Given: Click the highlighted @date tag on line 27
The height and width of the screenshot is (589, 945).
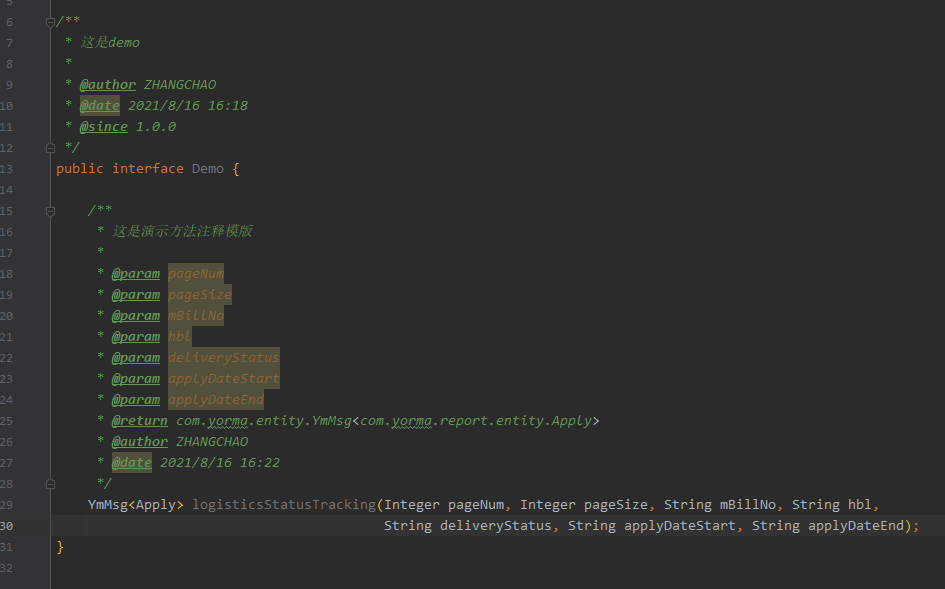Looking at the screenshot, I should pos(132,462).
